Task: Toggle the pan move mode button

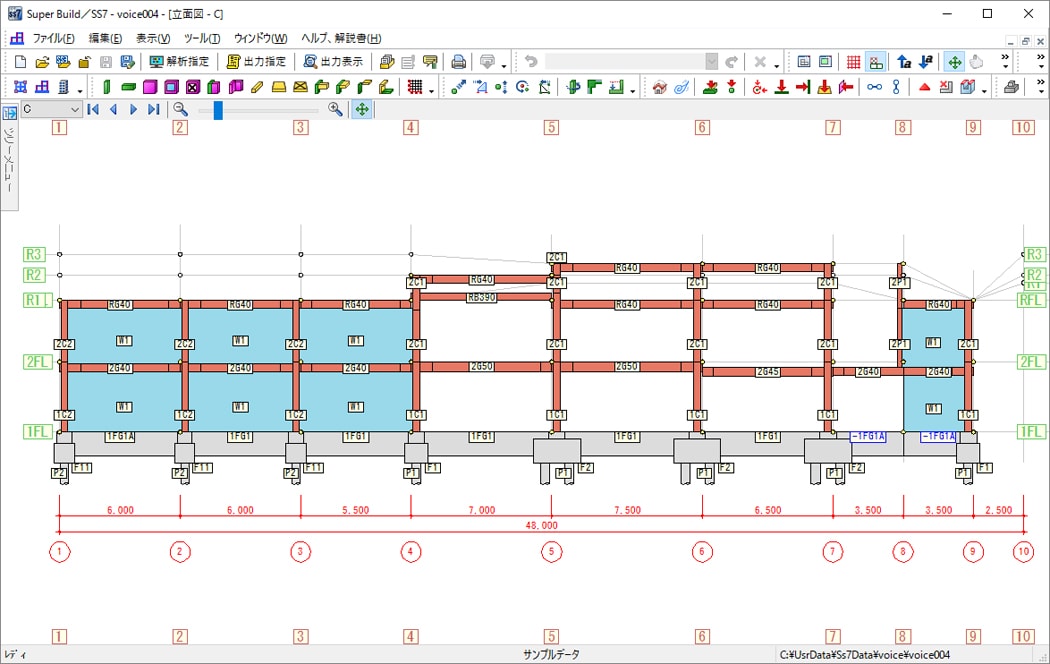Action: tap(954, 62)
